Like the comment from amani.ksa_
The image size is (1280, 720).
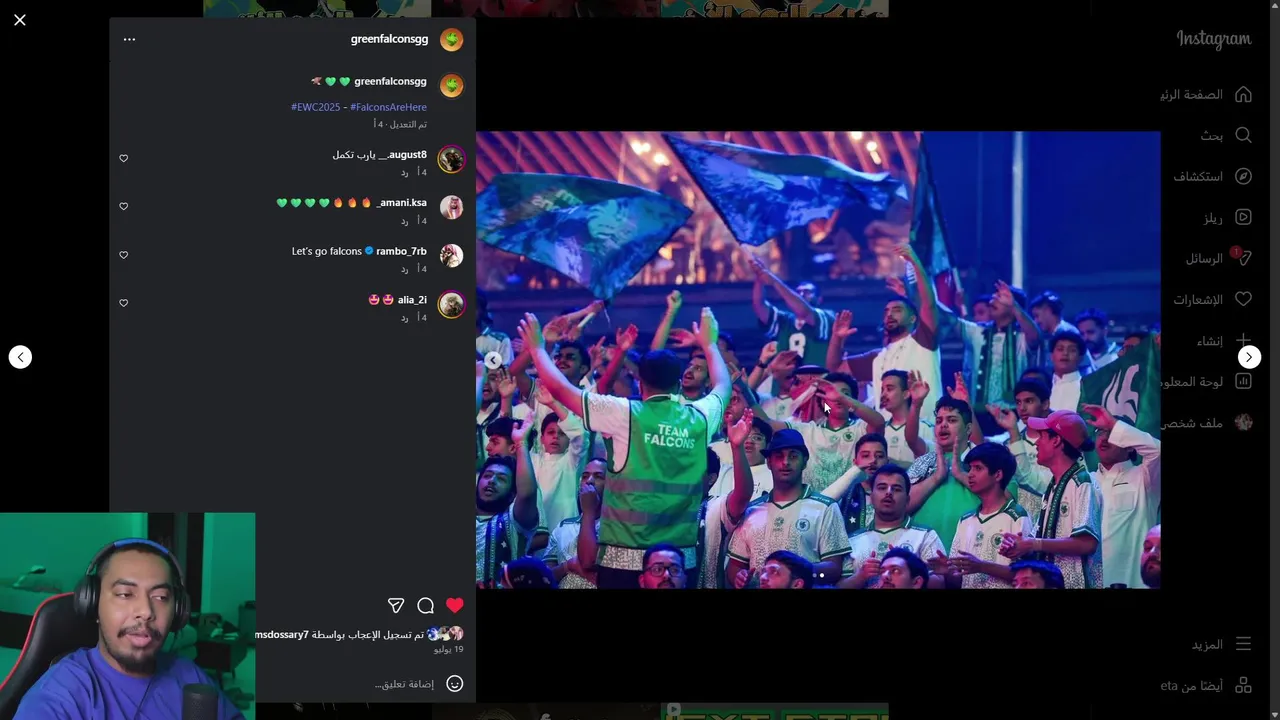point(124,206)
